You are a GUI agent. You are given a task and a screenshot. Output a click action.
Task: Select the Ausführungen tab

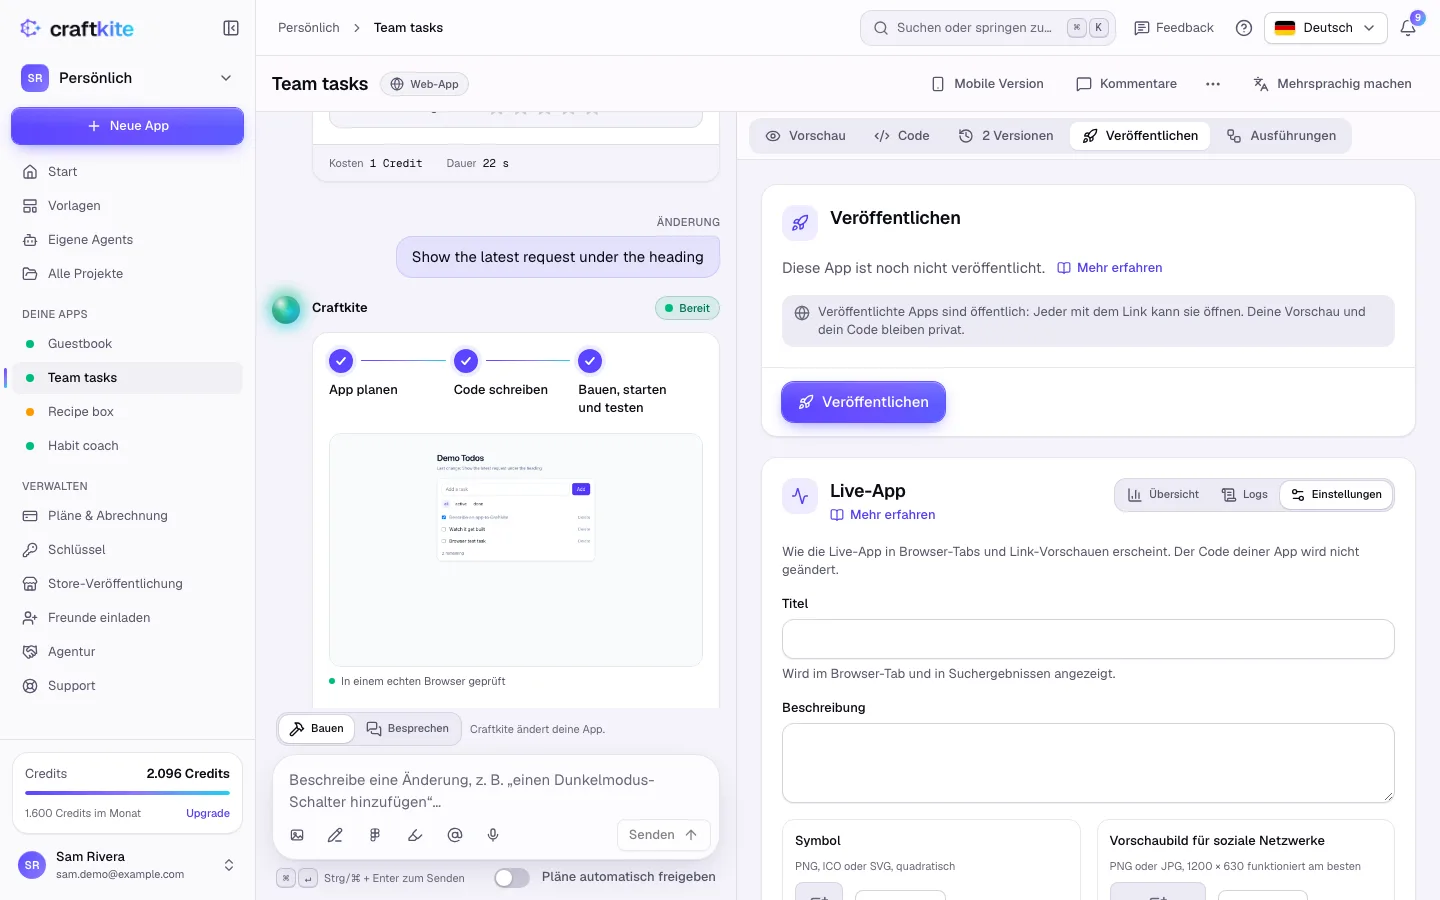pyautogui.click(x=1282, y=136)
